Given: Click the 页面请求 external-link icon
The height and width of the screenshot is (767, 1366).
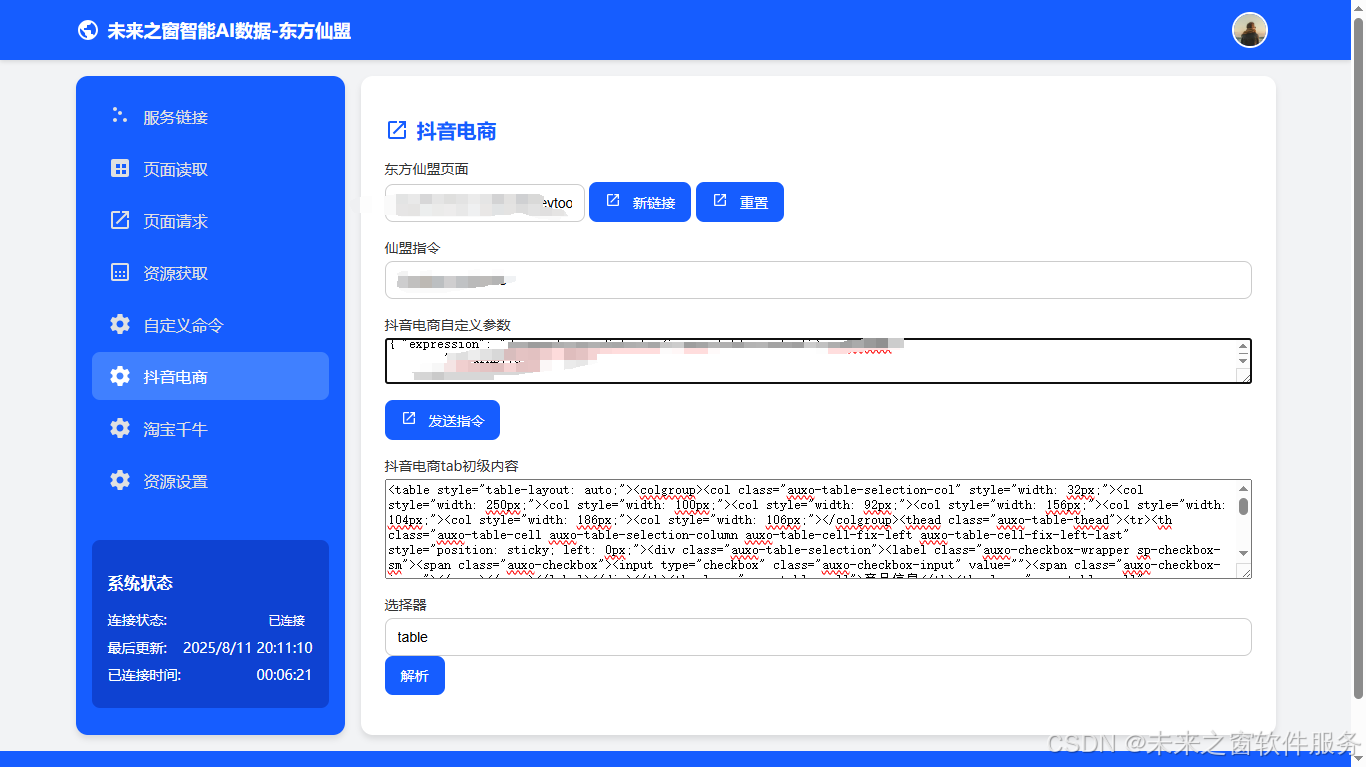Looking at the screenshot, I should [120, 220].
